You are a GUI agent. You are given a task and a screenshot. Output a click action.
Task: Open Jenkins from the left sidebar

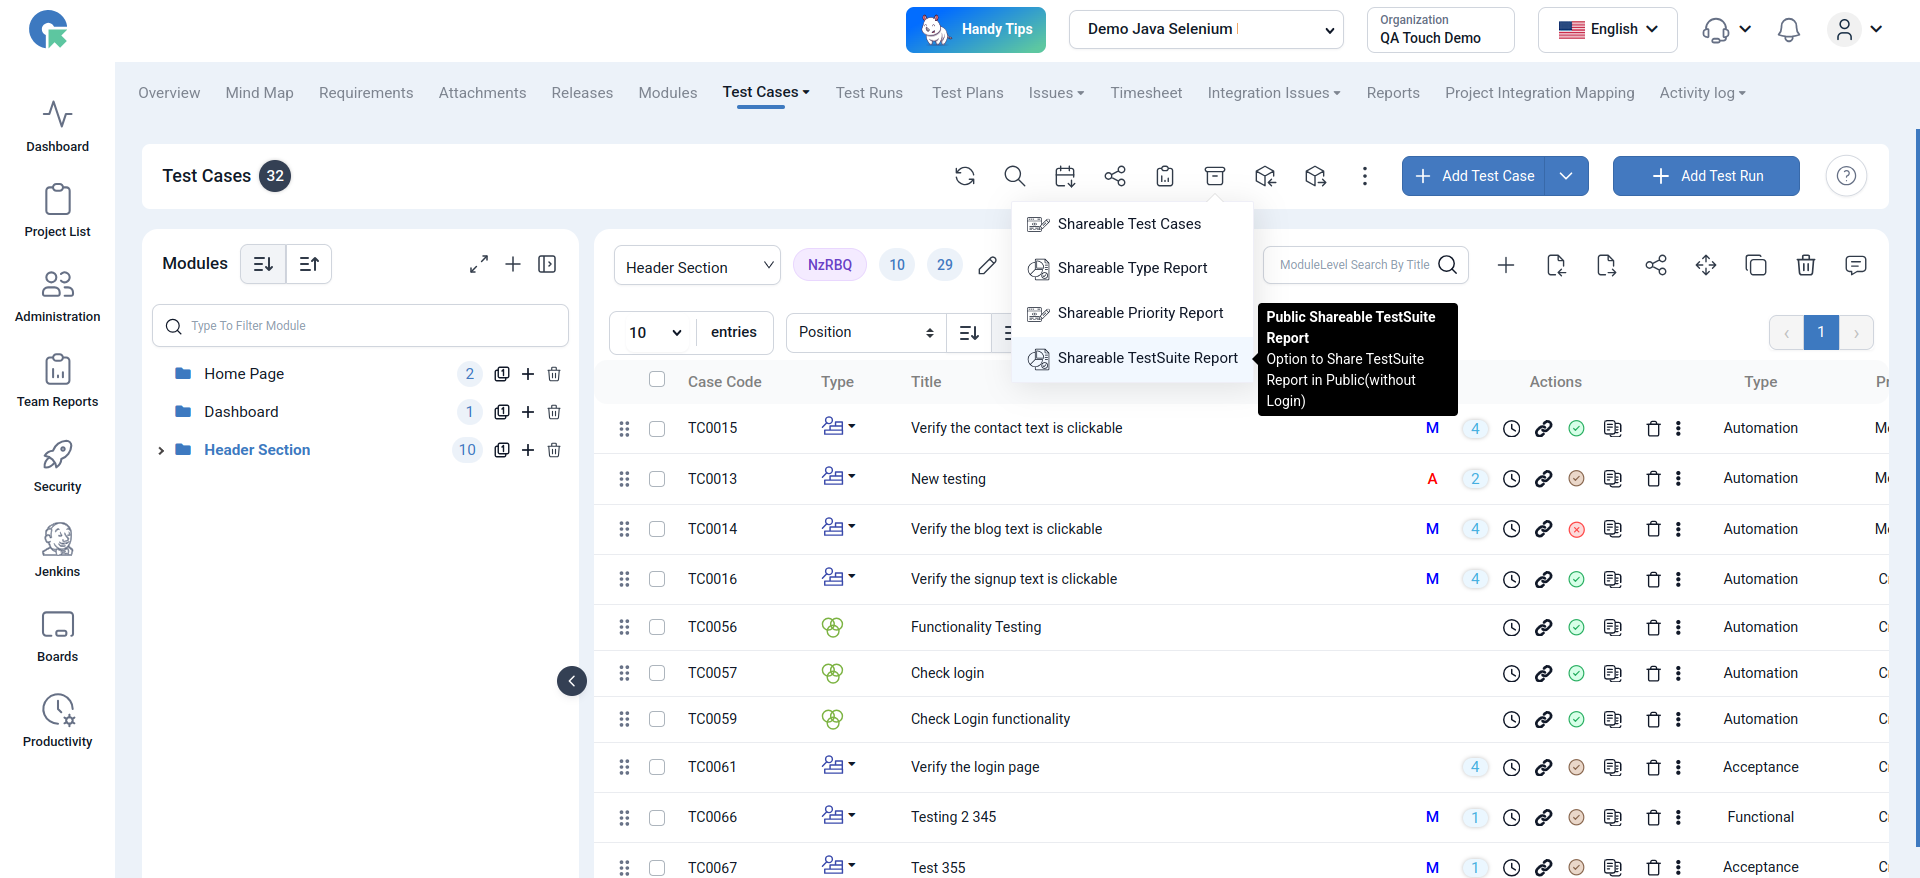pos(57,550)
